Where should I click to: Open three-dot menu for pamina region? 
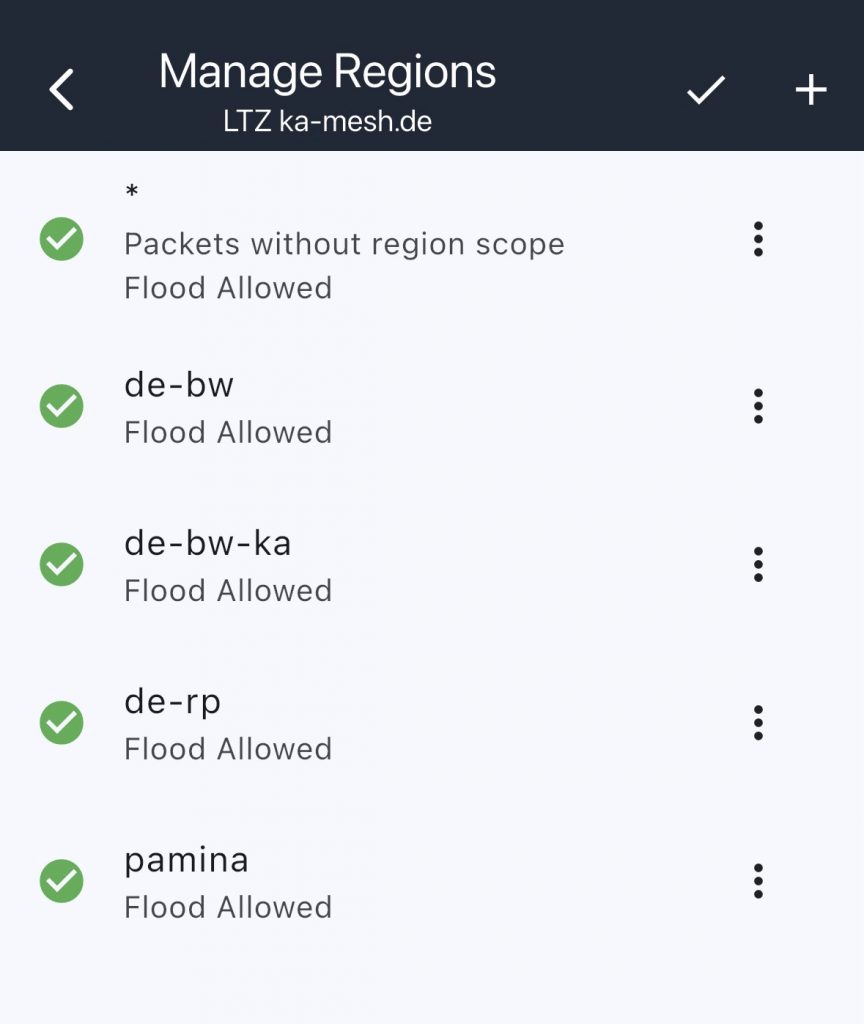[x=758, y=881]
